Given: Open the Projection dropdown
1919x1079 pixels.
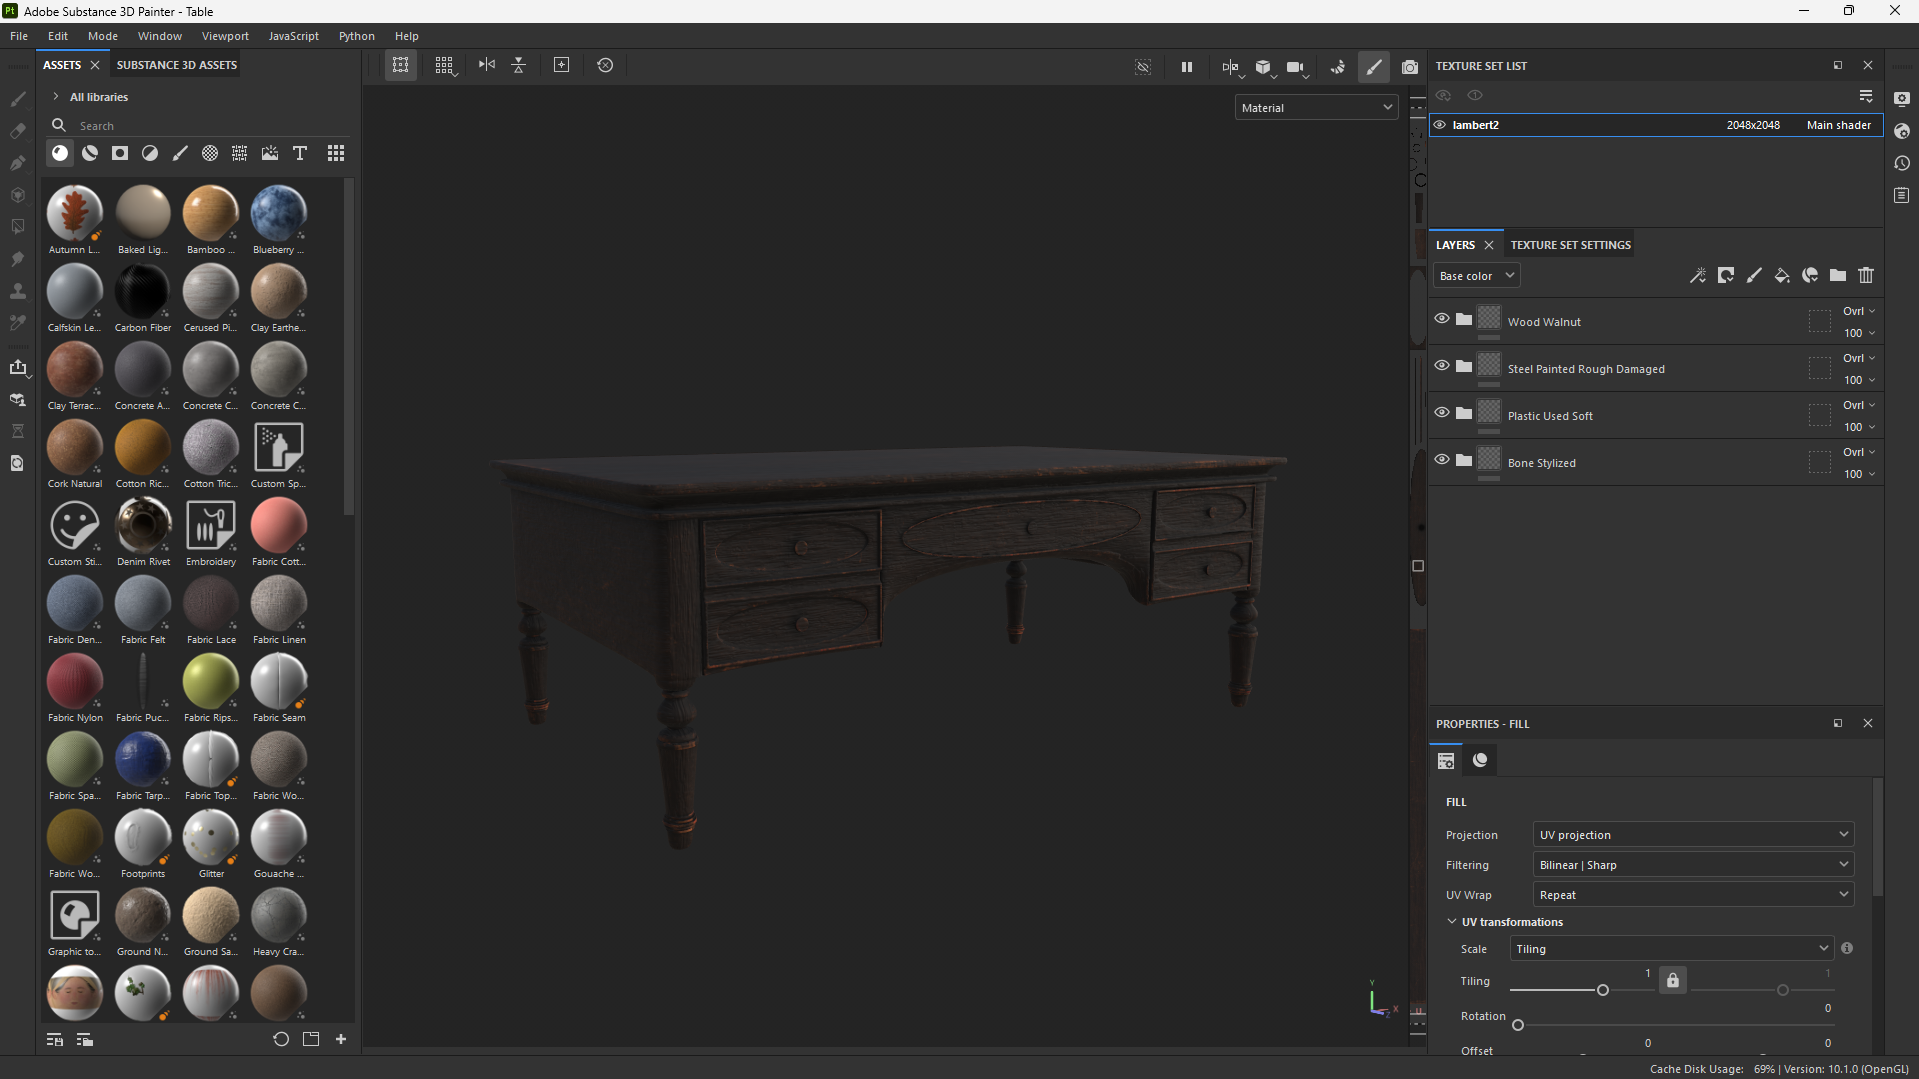Looking at the screenshot, I should point(1694,835).
